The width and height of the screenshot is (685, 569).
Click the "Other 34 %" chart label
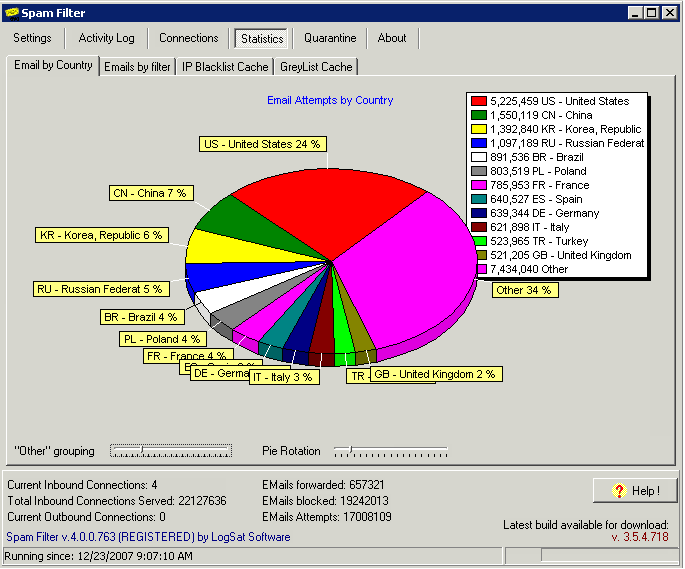click(x=523, y=290)
